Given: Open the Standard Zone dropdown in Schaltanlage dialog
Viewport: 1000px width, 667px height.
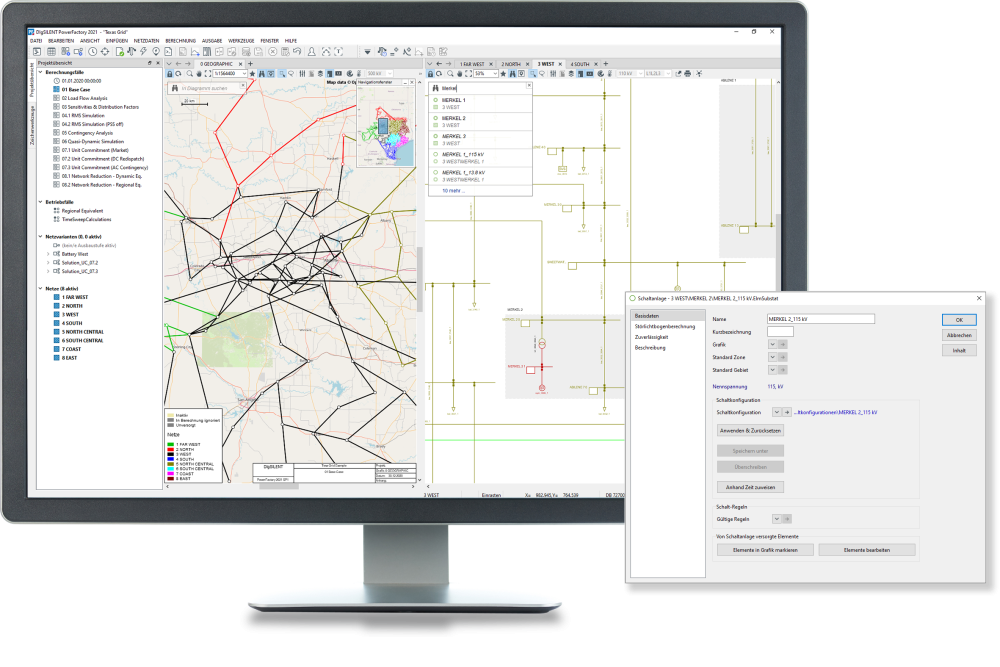Looking at the screenshot, I should pos(772,357).
